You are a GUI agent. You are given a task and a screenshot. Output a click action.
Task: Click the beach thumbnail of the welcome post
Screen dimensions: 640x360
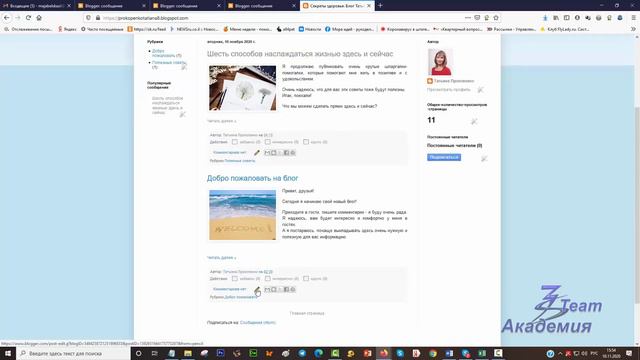pyautogui.click(x=242, y=215)
